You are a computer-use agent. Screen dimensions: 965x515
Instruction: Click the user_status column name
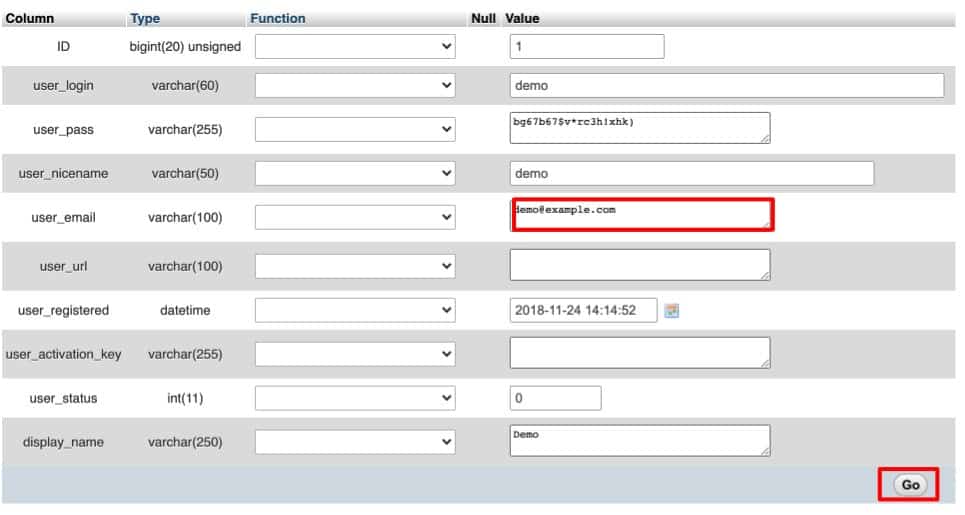[63, 398]
